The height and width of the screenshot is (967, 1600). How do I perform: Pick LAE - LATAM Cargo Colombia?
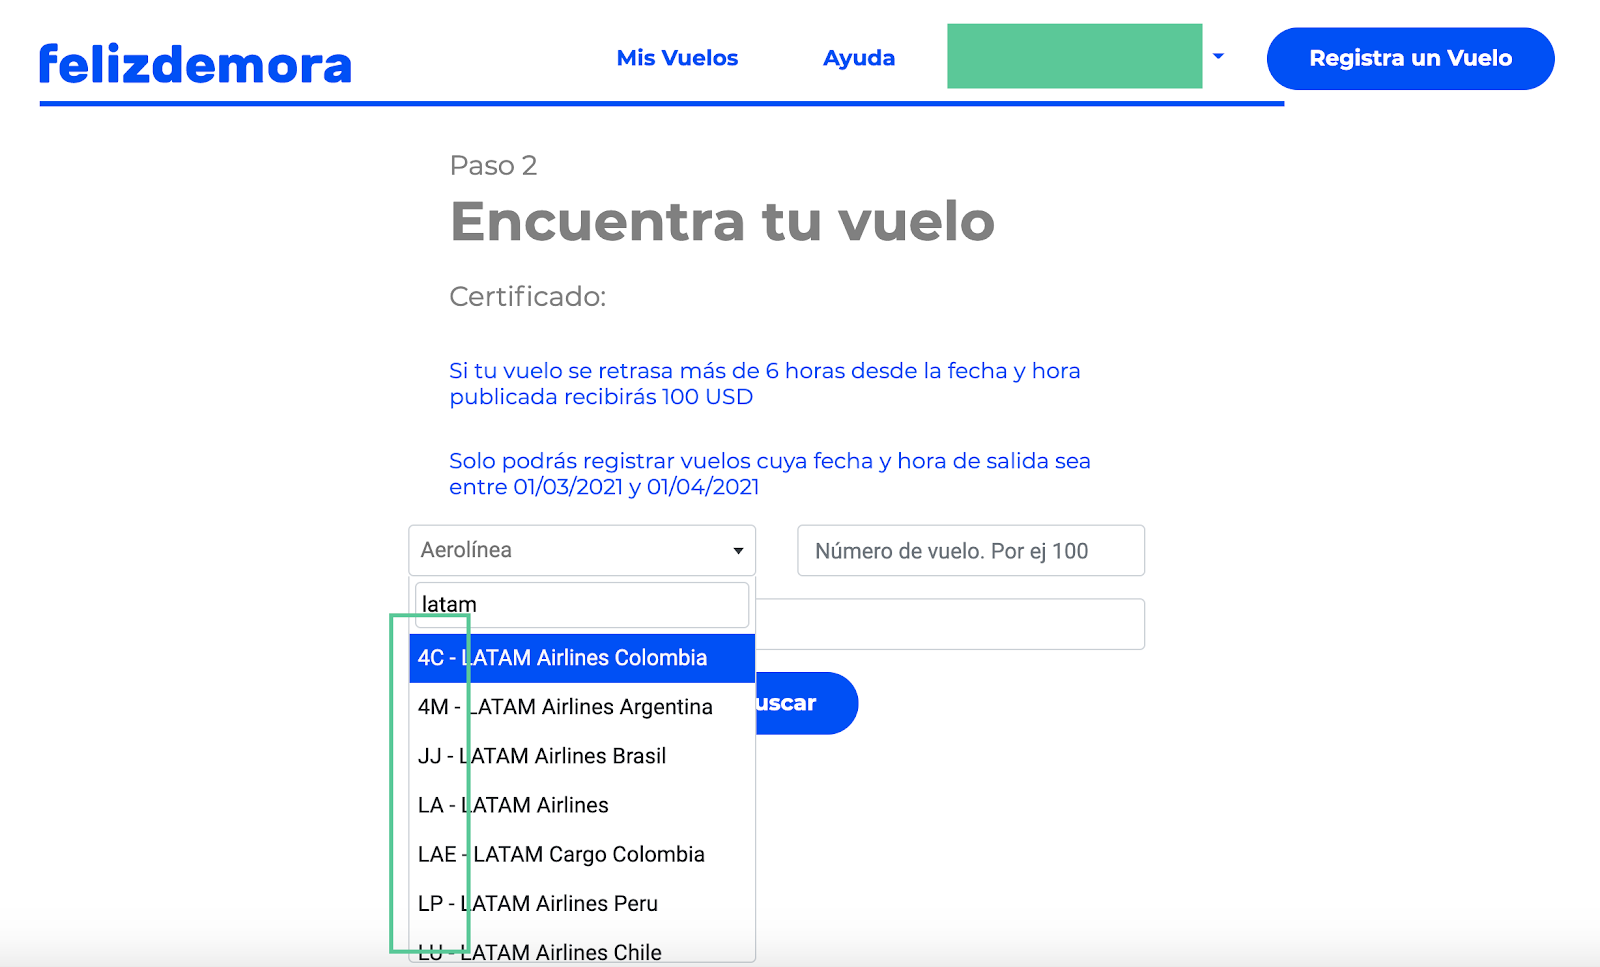pyautogui.click(x=582, y=854)
